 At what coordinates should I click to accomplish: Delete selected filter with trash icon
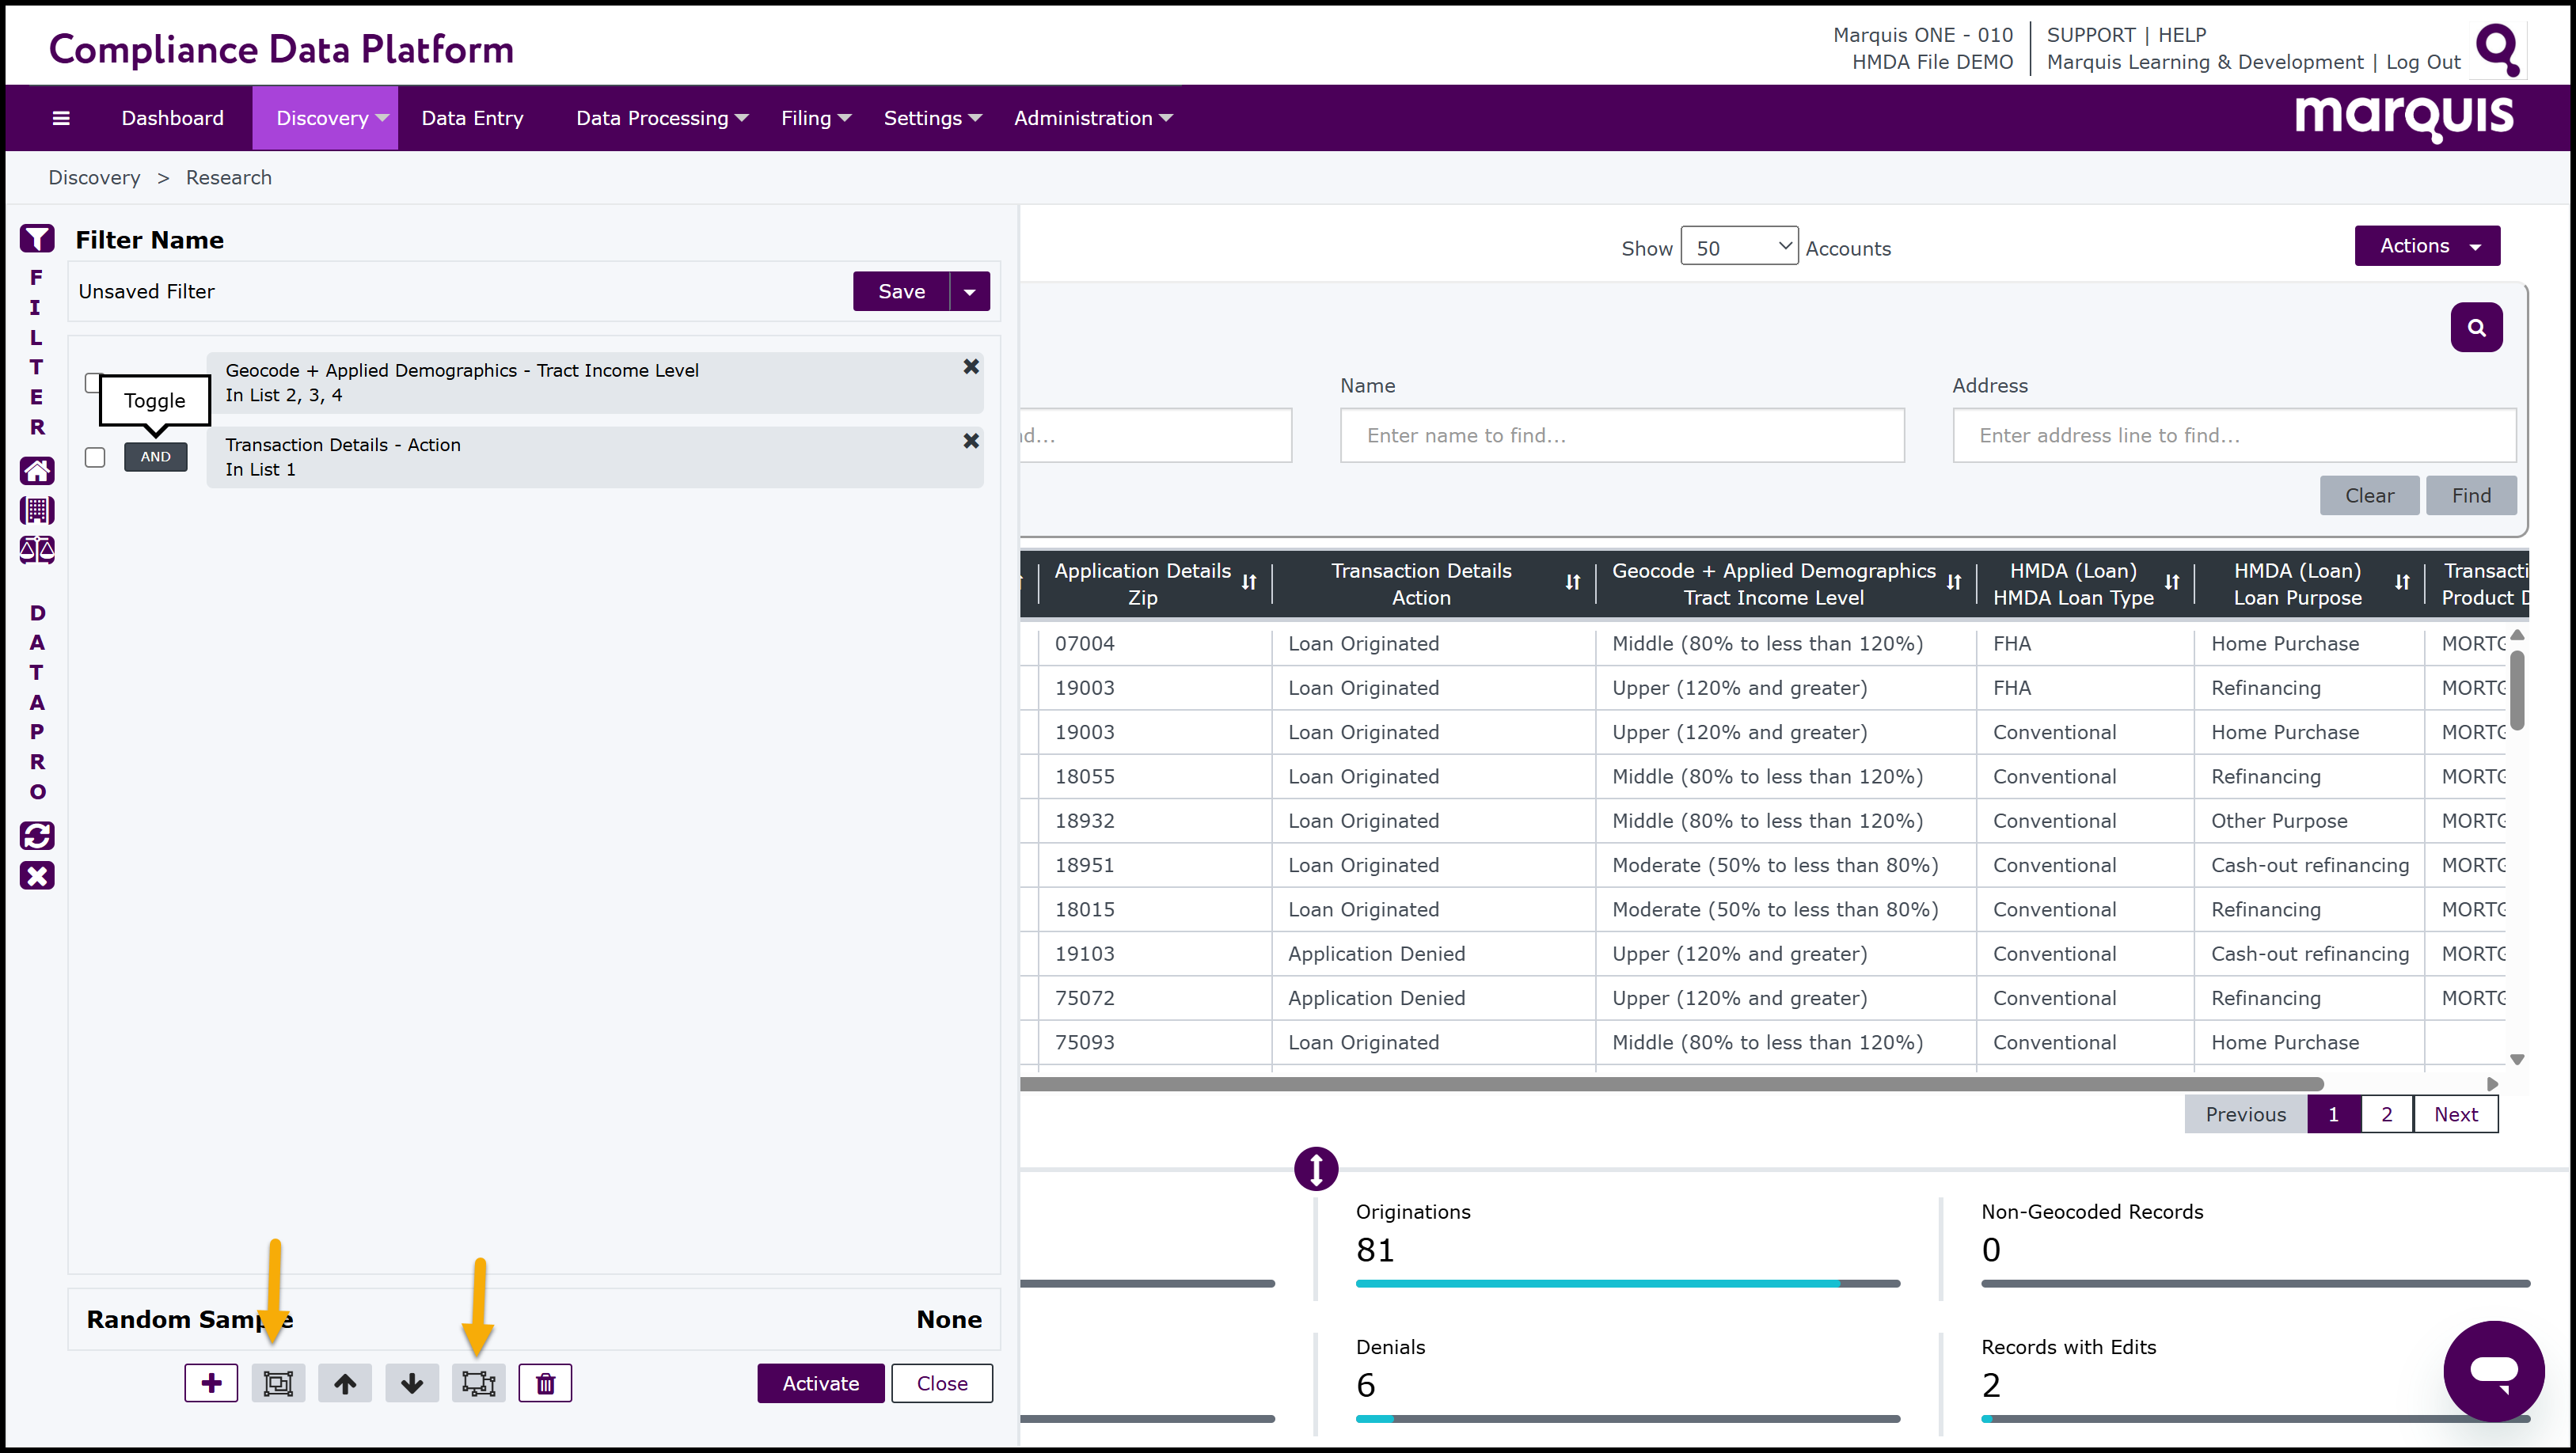[545, 1383]
